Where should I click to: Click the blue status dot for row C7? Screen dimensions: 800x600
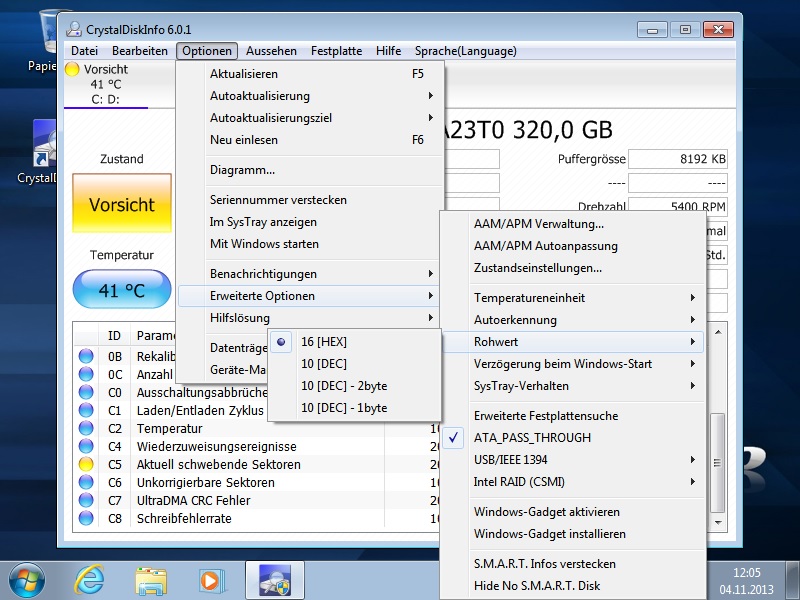[x=86, y=500]
